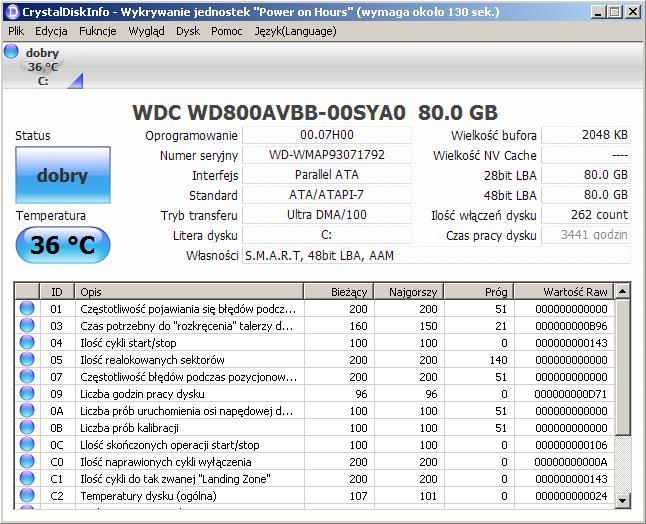
Task: Click the 262 count power-on value
Action: point(586,215)
